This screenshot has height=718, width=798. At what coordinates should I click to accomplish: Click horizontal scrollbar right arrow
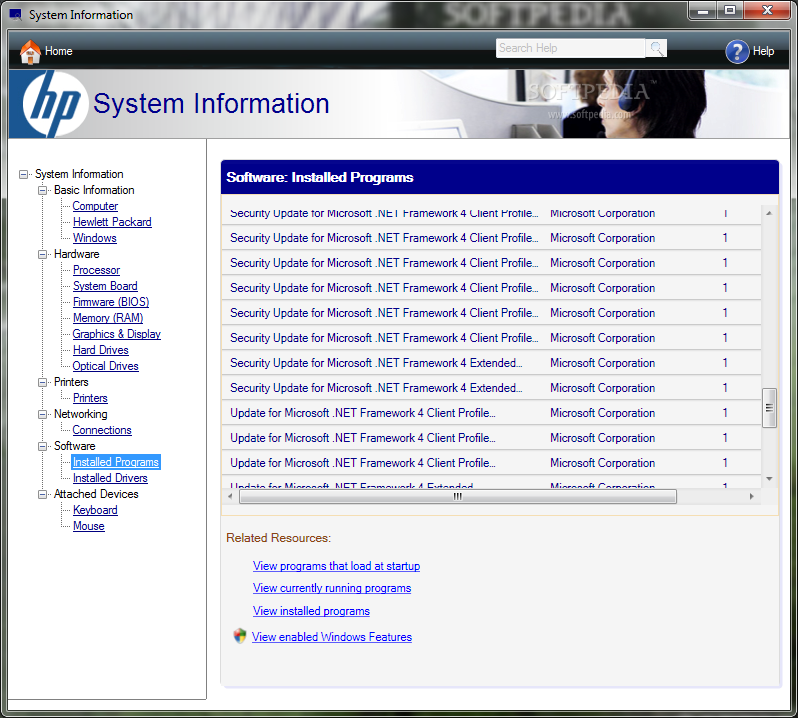tap(752, 497)
